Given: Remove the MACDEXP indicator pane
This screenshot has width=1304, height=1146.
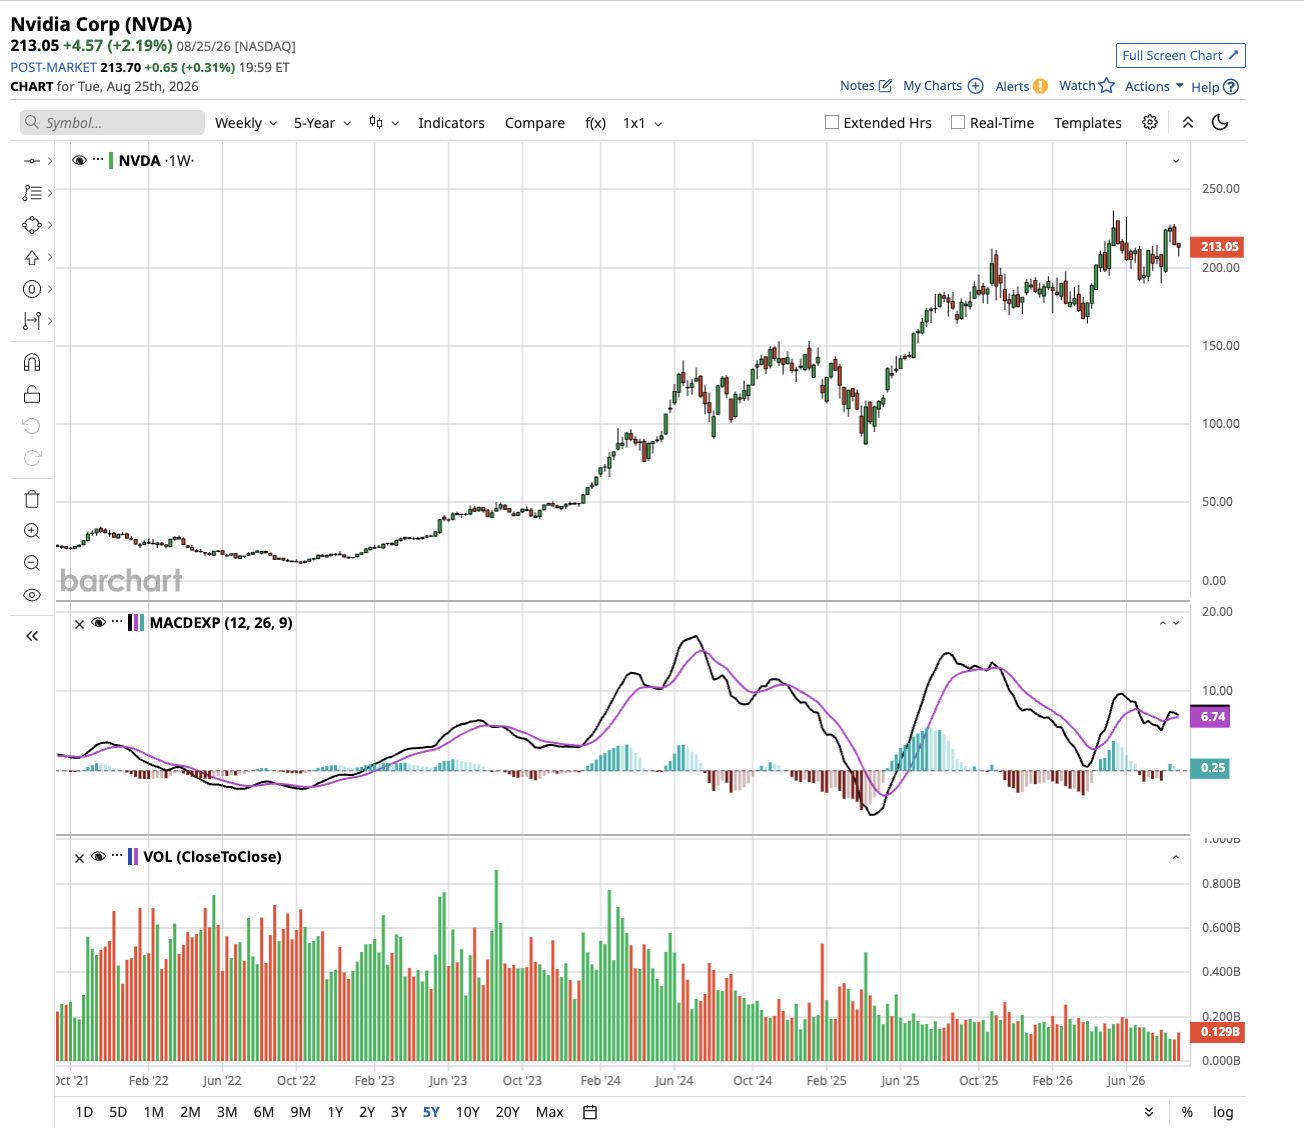Looking at the screenshot, I should coord(79,623).
